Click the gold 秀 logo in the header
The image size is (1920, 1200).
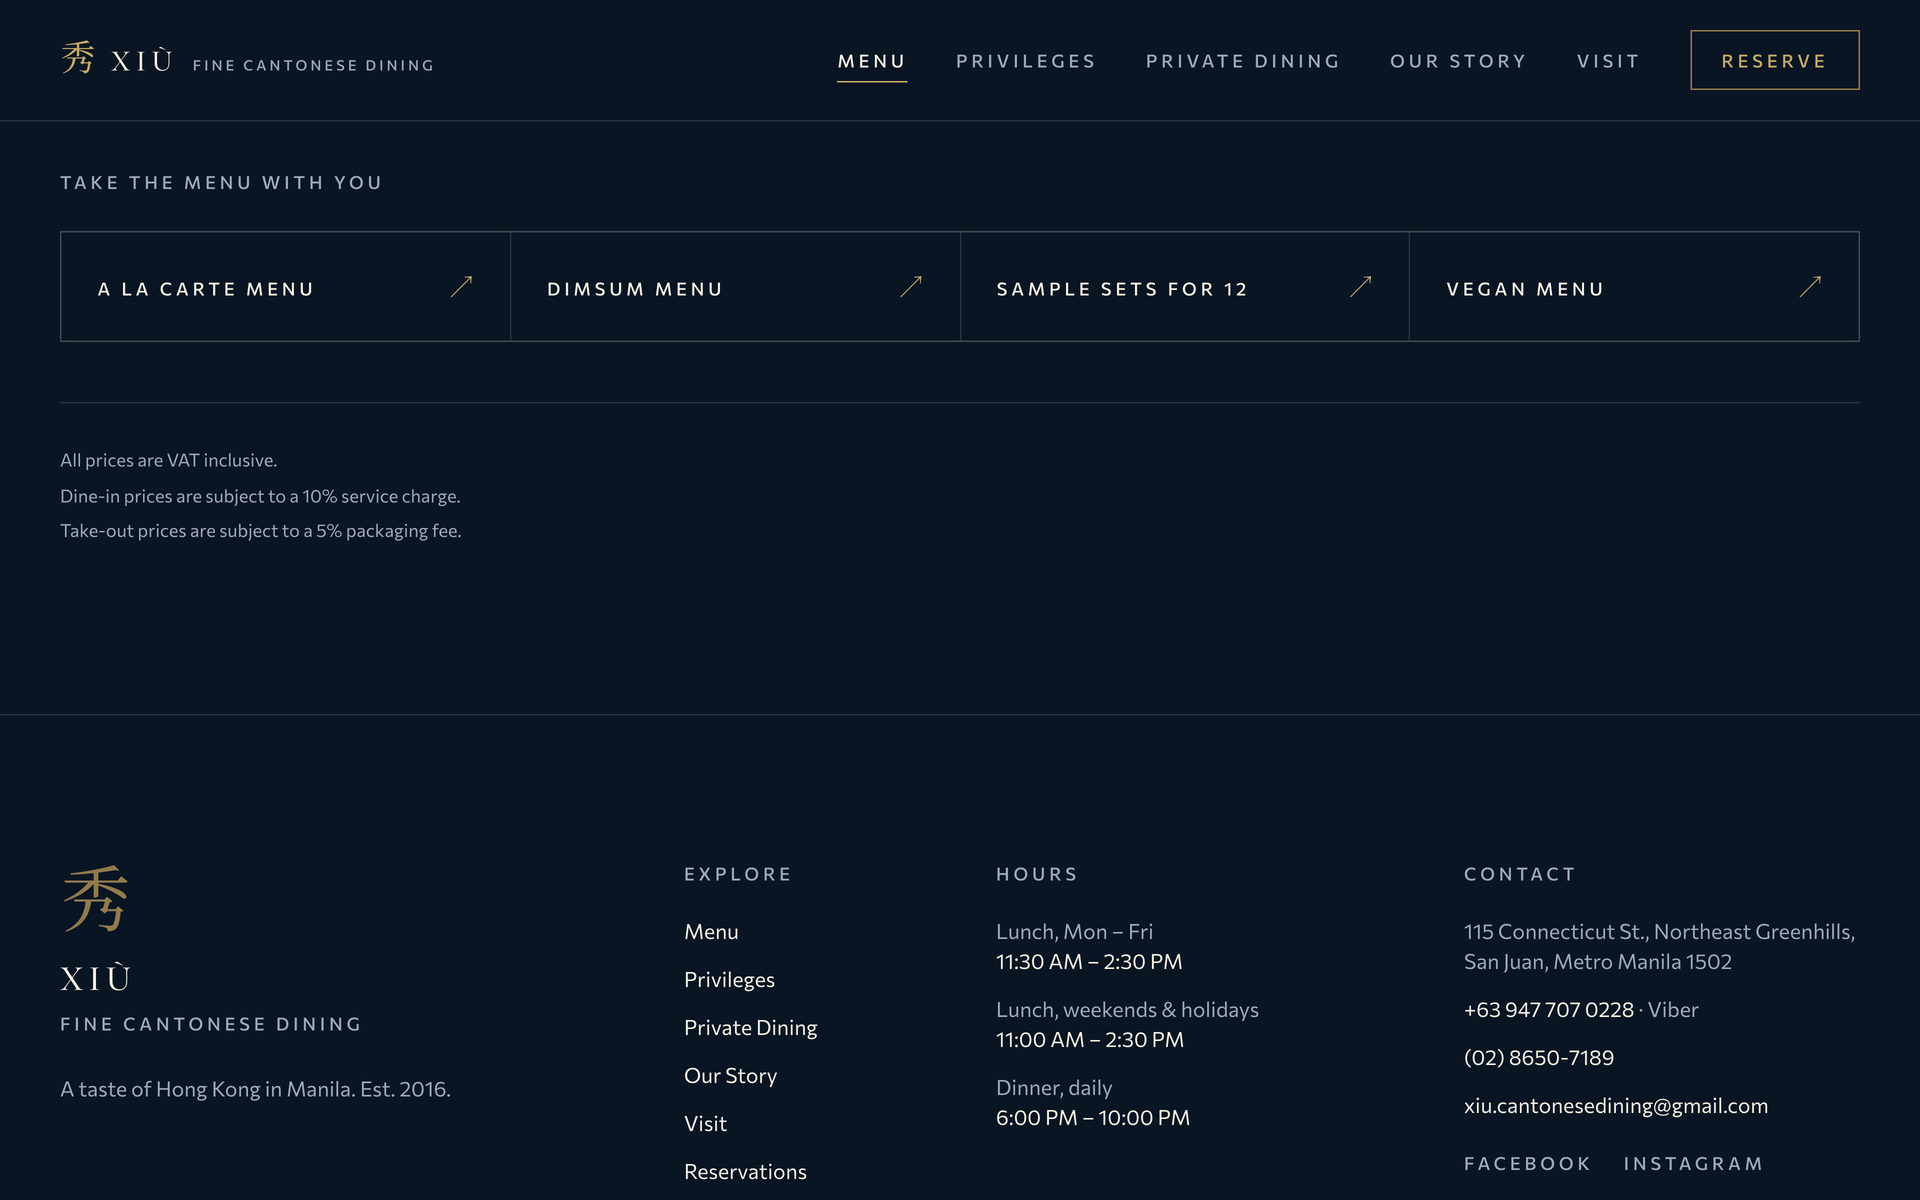[x=78, y=58]
